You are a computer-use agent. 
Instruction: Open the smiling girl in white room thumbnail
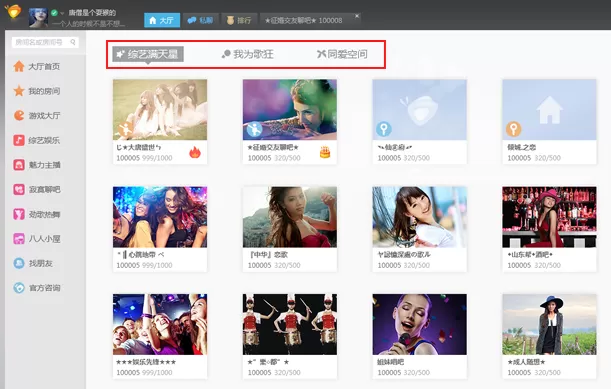419,217
